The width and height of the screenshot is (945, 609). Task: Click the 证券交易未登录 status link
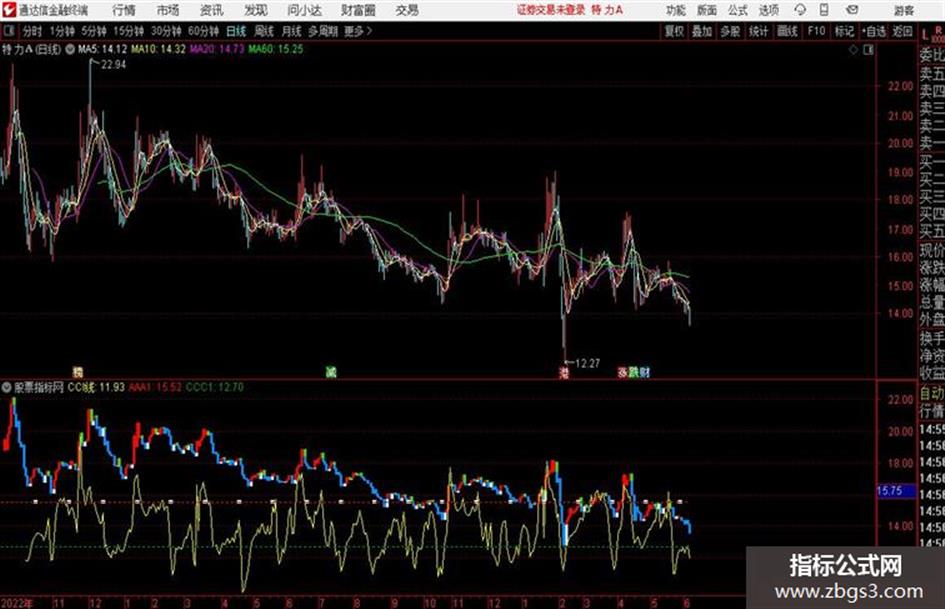[551, 10]
